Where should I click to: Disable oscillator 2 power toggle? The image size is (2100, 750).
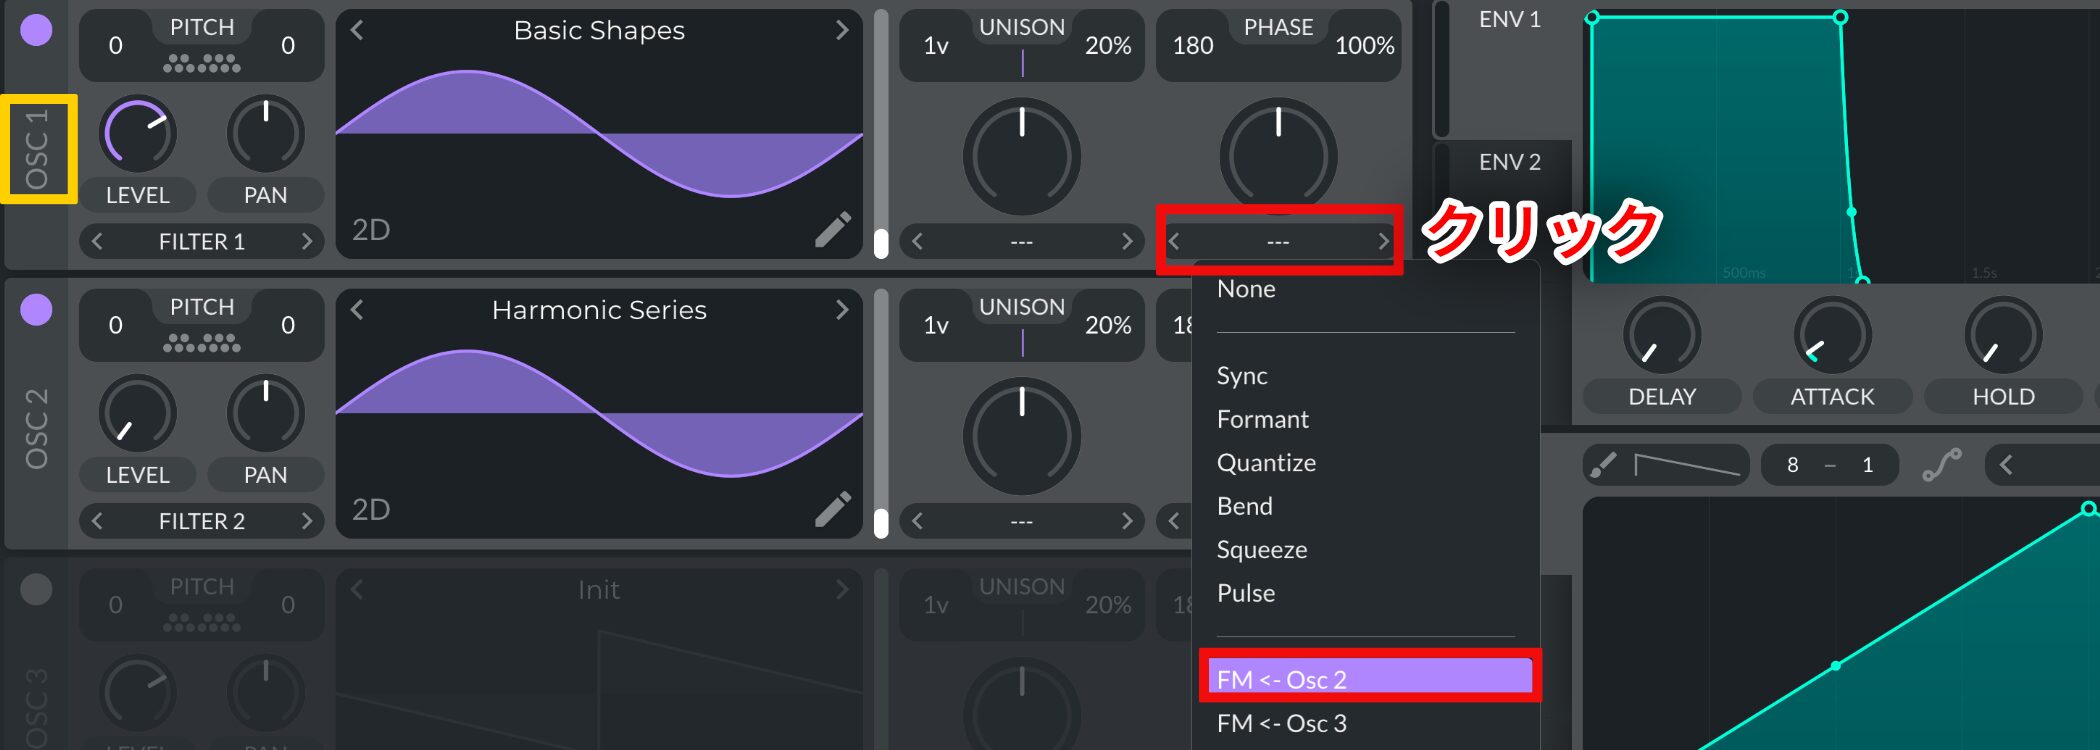click(37, 310)
